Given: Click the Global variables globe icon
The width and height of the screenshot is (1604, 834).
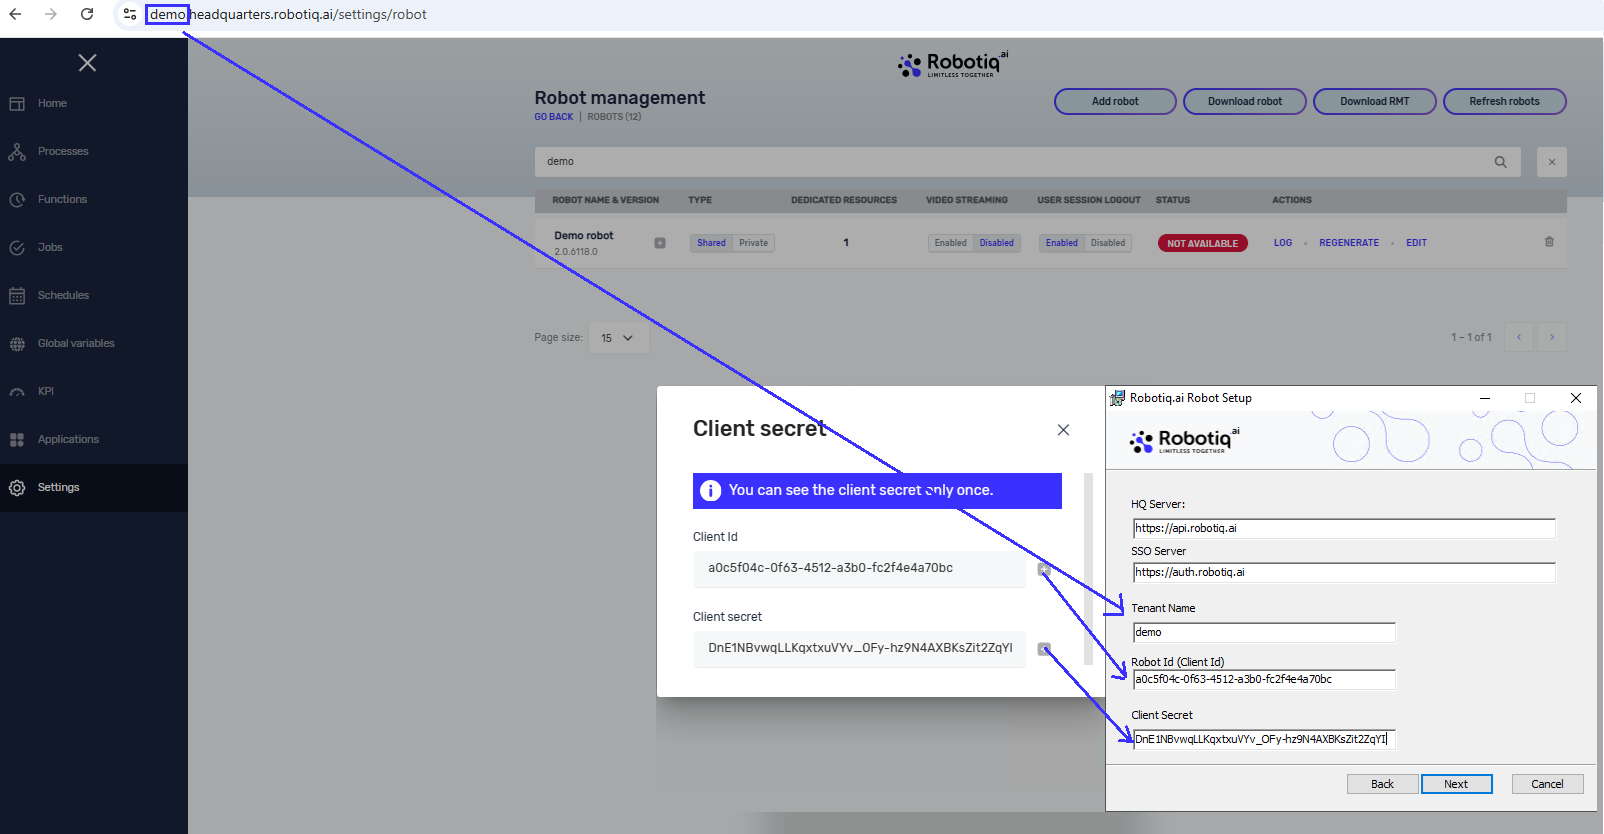Looking at the screenshot, I should click(x=17, y=344).
